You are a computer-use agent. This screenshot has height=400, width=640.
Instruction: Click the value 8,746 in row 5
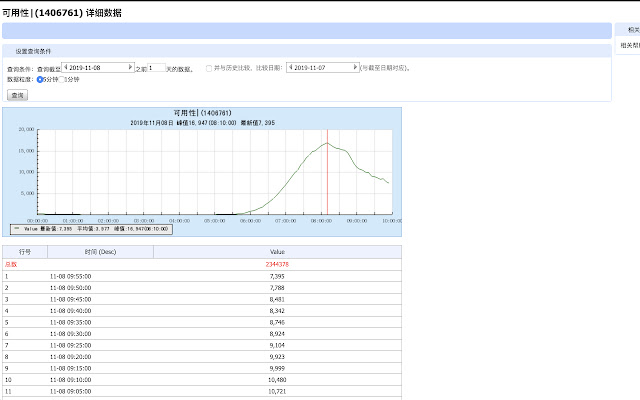(277, 322)
